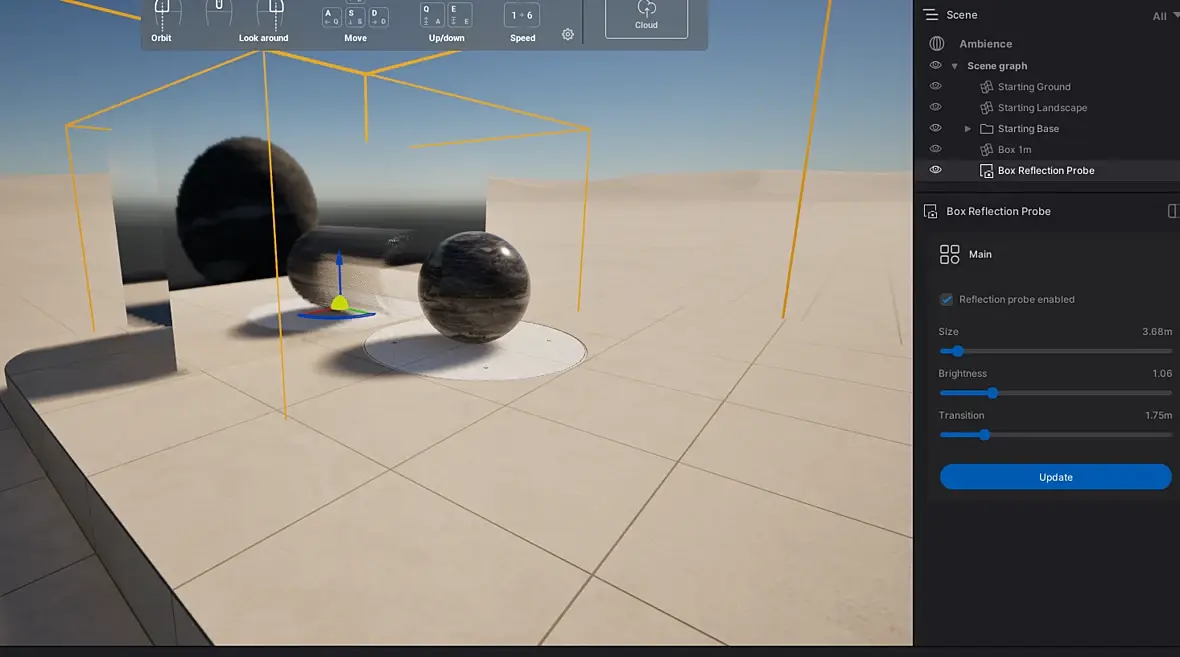
Task: Click Box Reflection Probe tree row icon
Action: pos(986,171)
